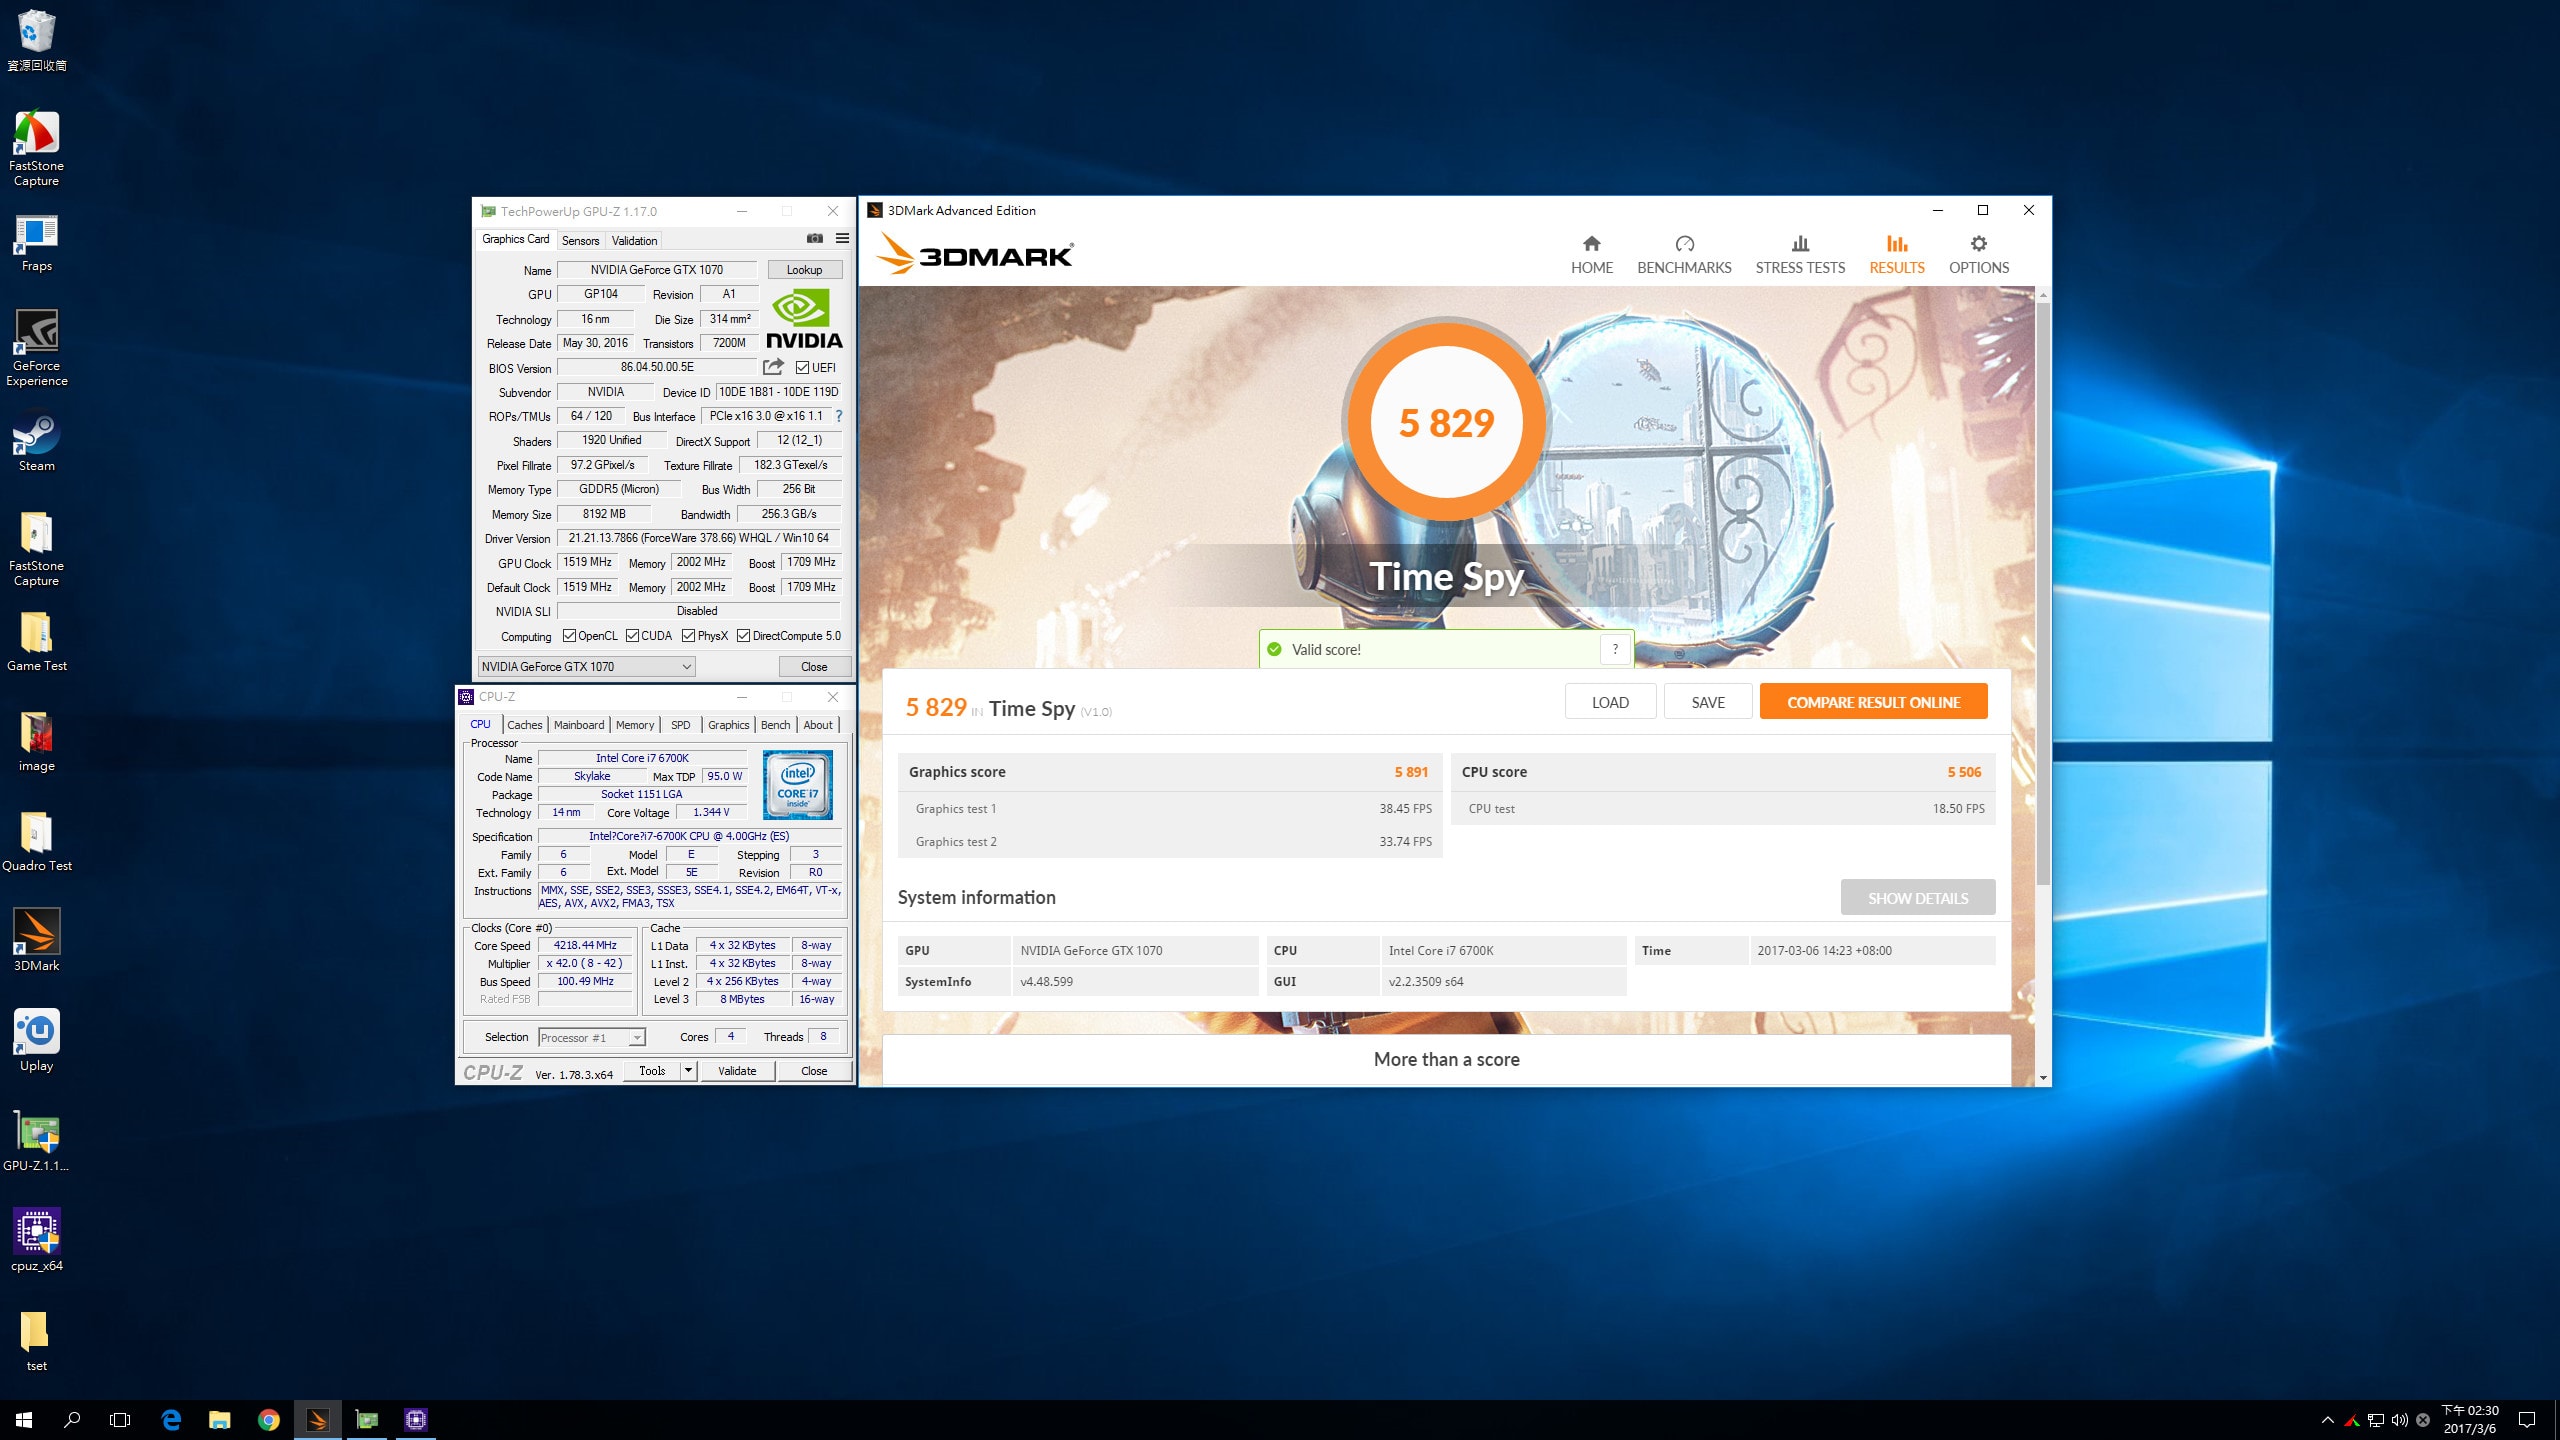Screen dimensions: 2560x1440
Task: Expand the Processor #1 selection dropdown
Action: (592, 1038)
